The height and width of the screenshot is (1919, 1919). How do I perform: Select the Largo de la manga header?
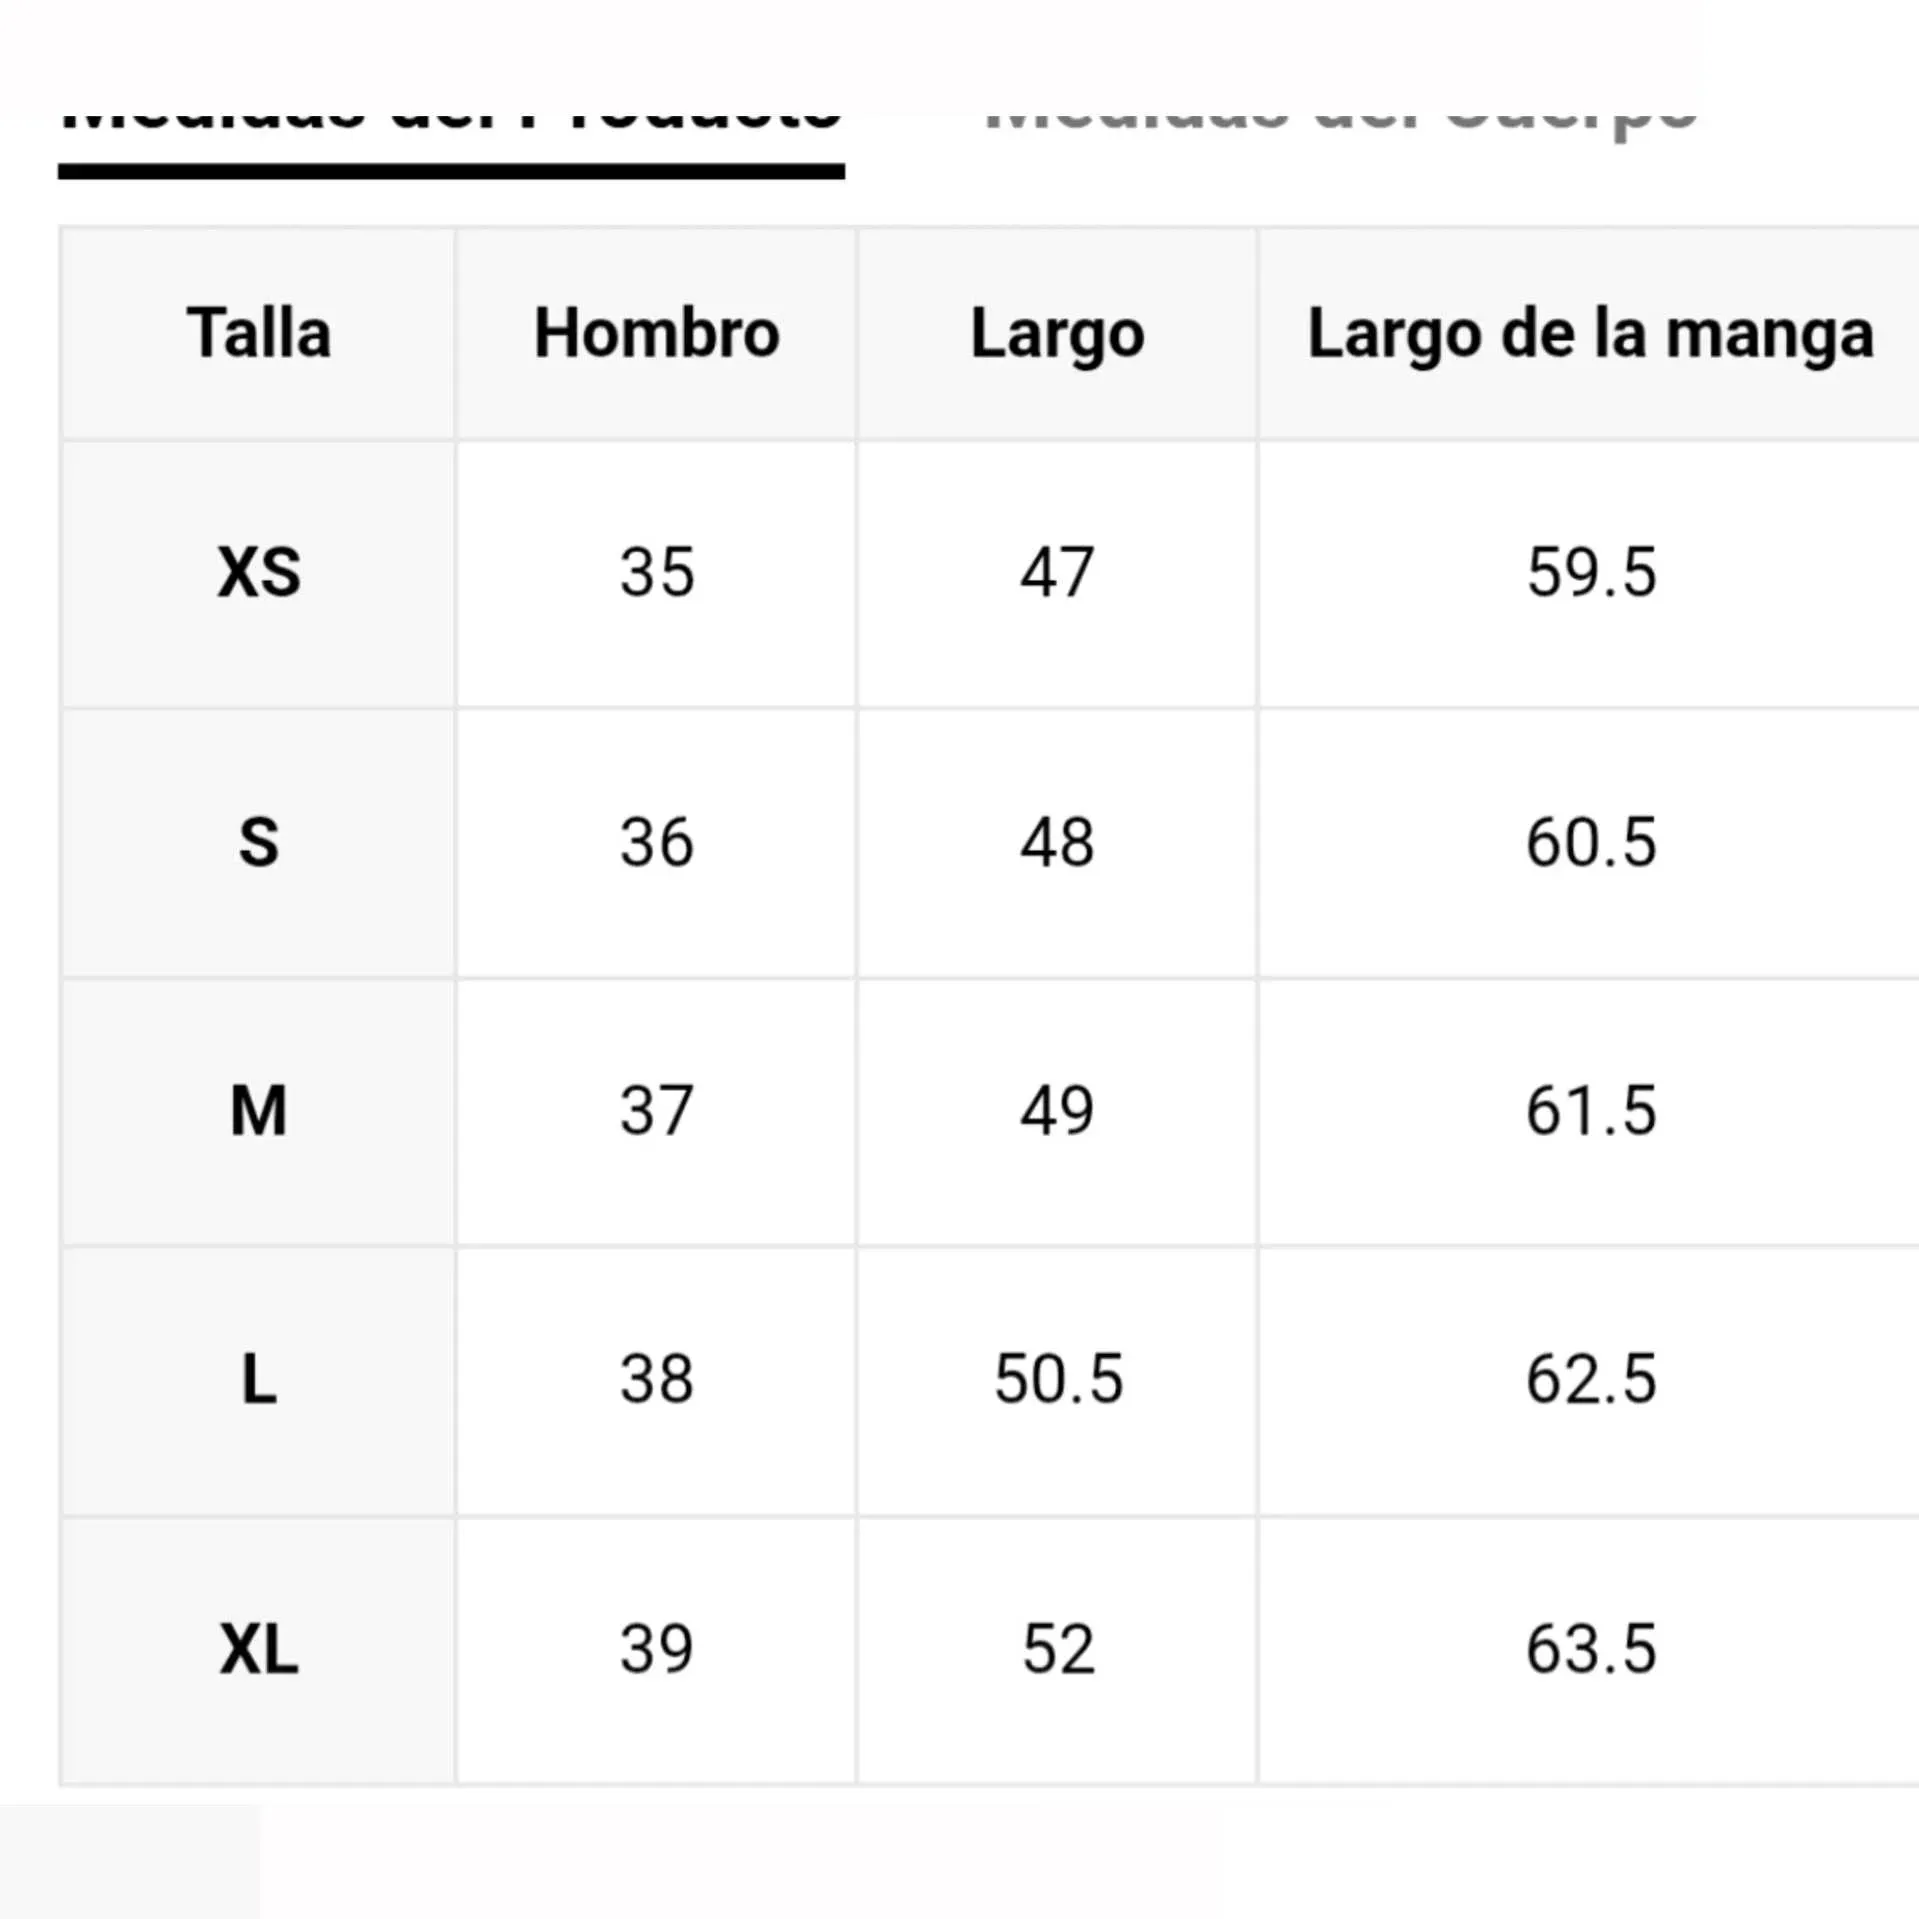pyautogui.click(x=1590, y=333)
